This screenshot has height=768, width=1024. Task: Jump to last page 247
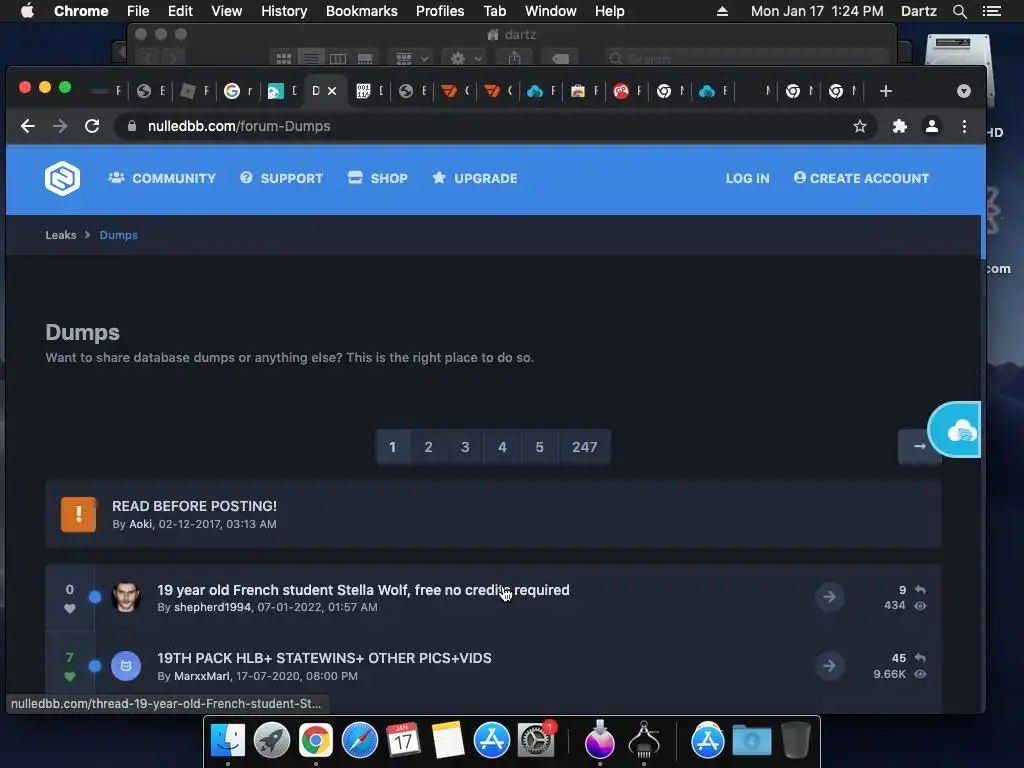tap(584, 447)
